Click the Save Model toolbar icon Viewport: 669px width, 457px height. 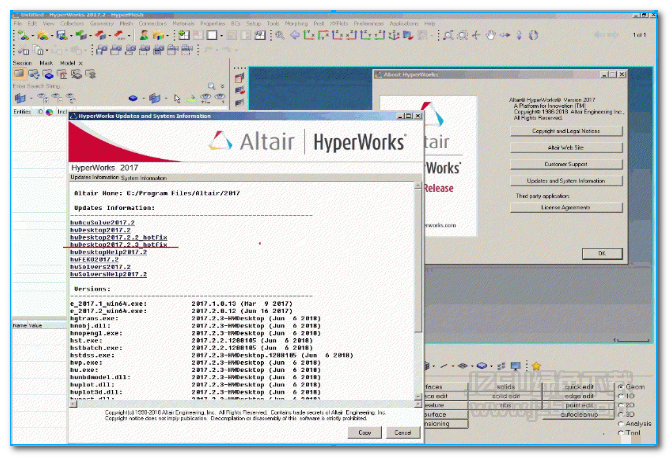click(x=61, y=35)
